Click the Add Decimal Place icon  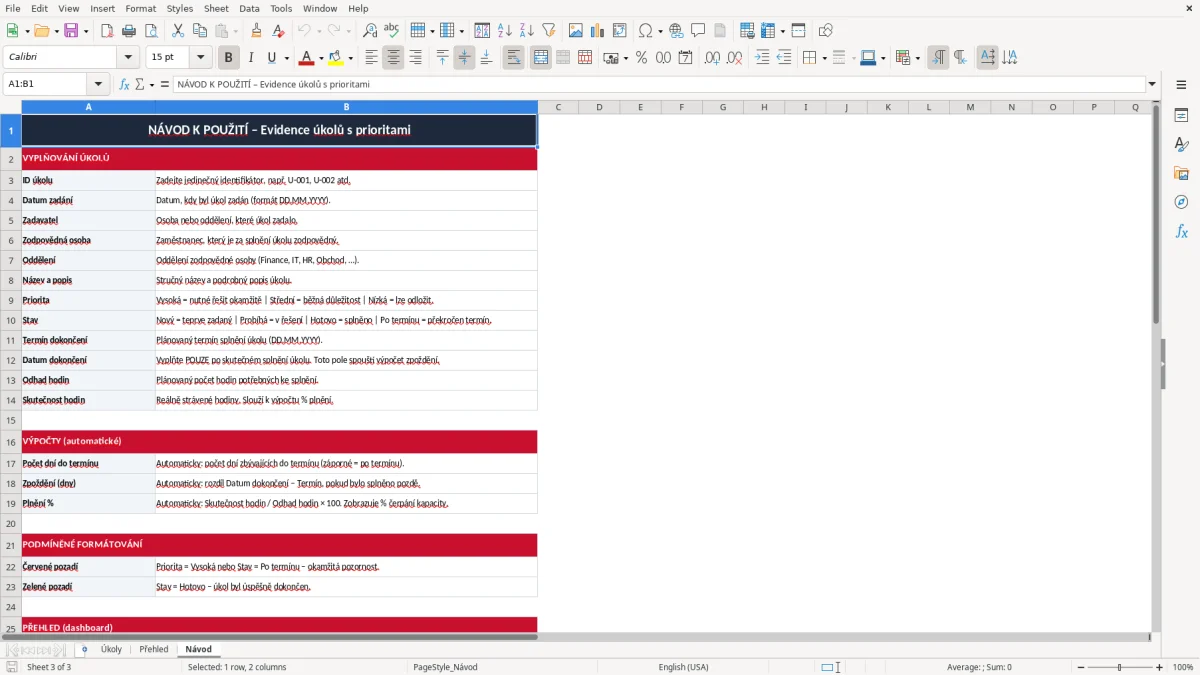713,58
